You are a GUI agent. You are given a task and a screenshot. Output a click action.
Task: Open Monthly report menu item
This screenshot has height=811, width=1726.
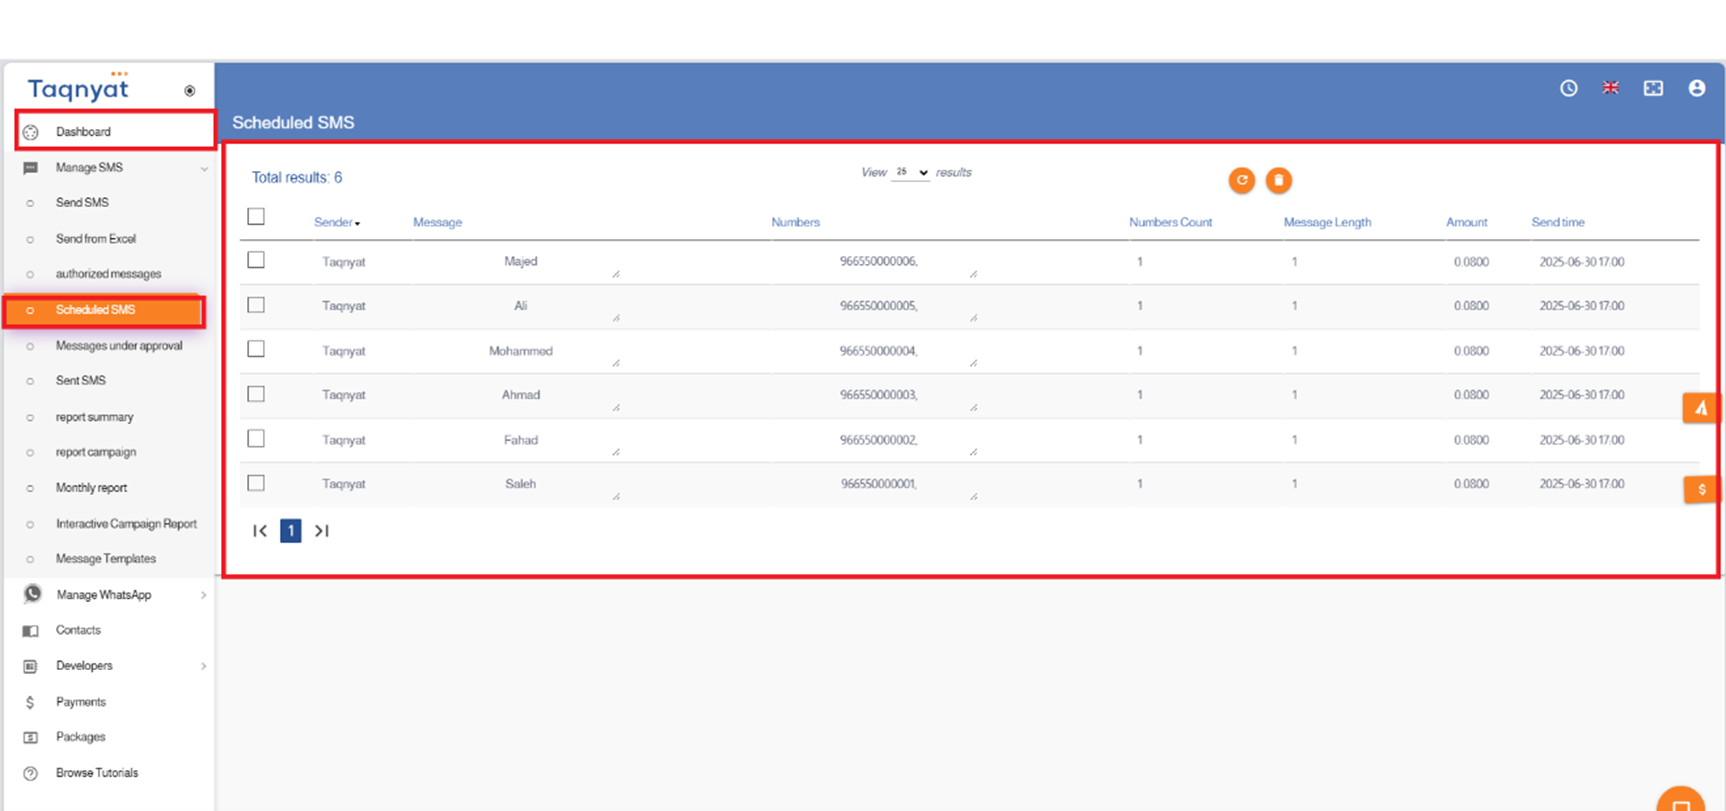91,488
